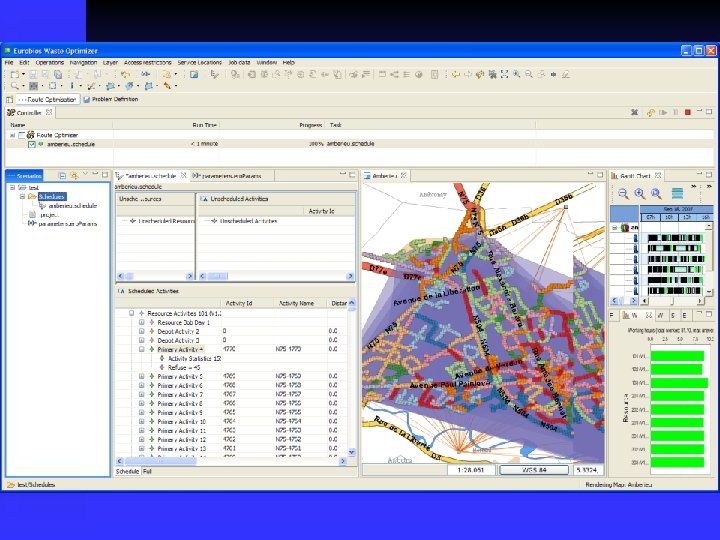Click the Activity Name column header
720x540 pixels.
297,303
